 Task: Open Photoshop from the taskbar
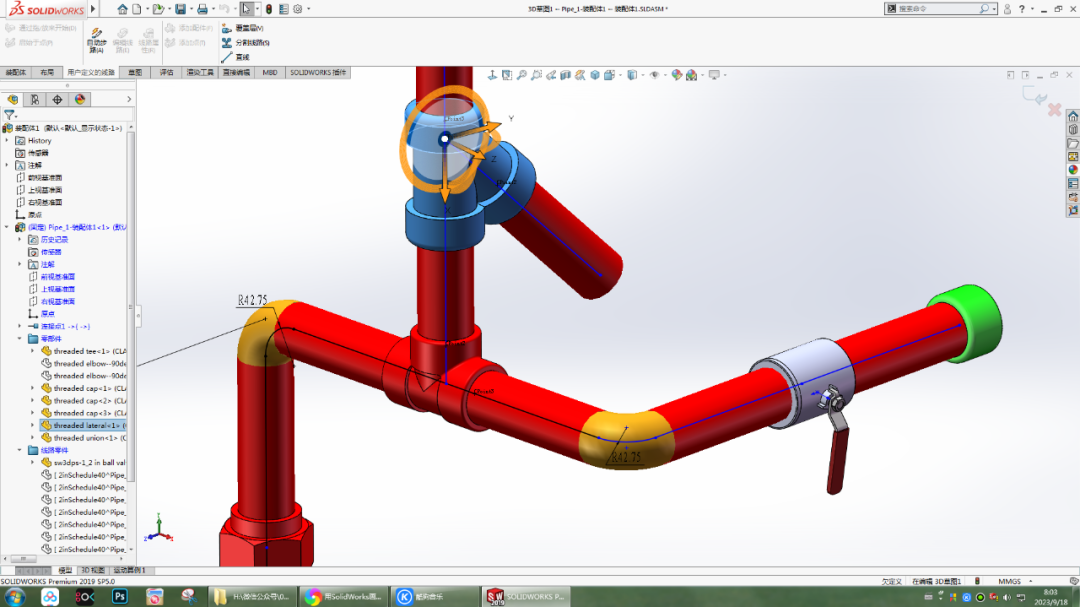(120, 597)
